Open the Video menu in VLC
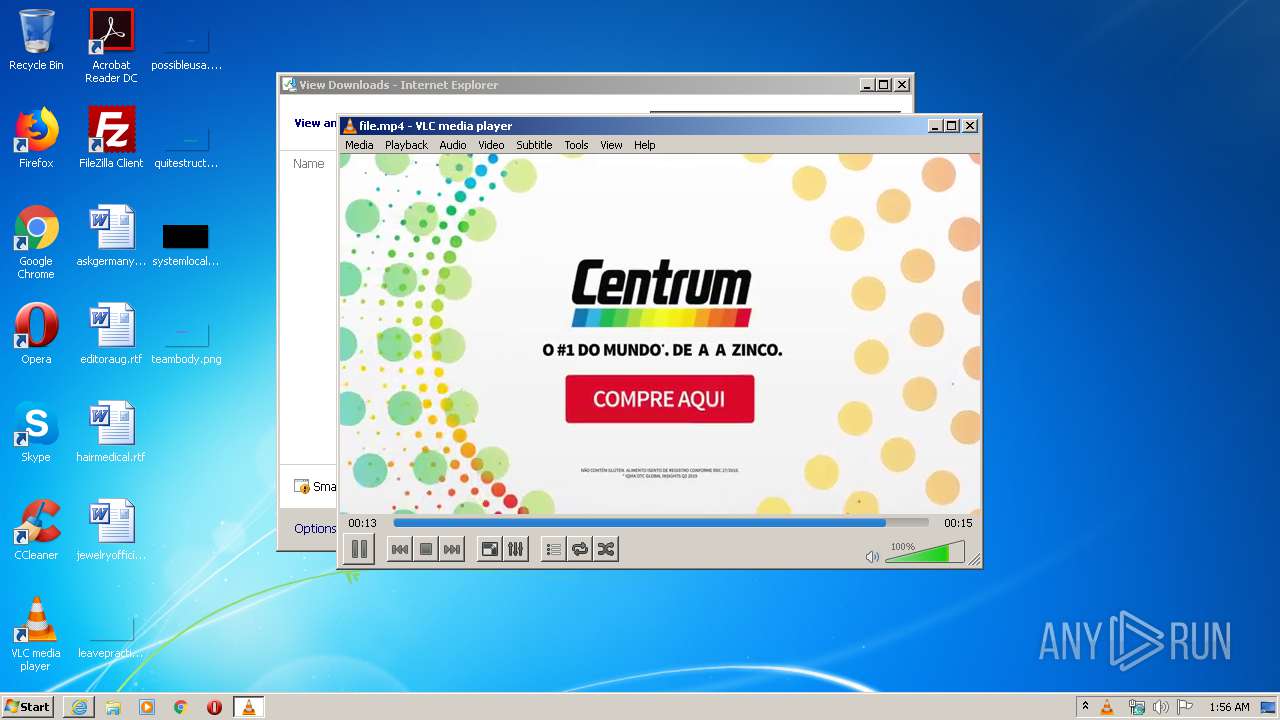Image resolution: width=1280 pixels, height=720 pixels. (491, 145)
